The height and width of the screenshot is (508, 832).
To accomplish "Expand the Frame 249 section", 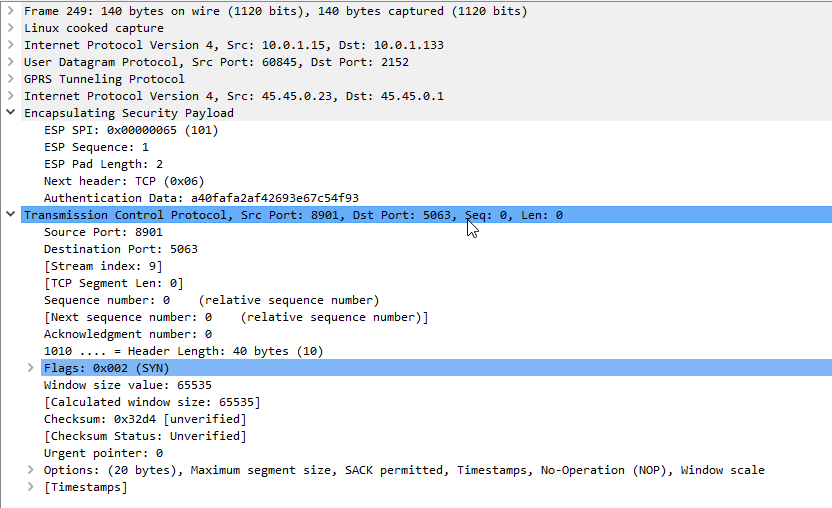I will (x=10, y=11).
